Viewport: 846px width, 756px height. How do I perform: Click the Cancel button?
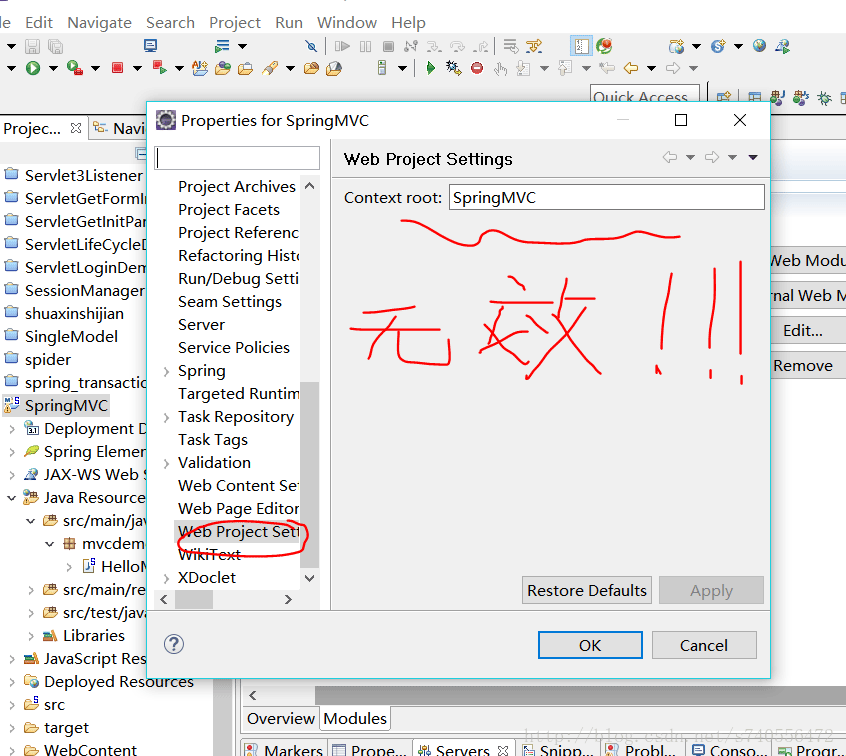pyautogui.click(x=704, y=645)
